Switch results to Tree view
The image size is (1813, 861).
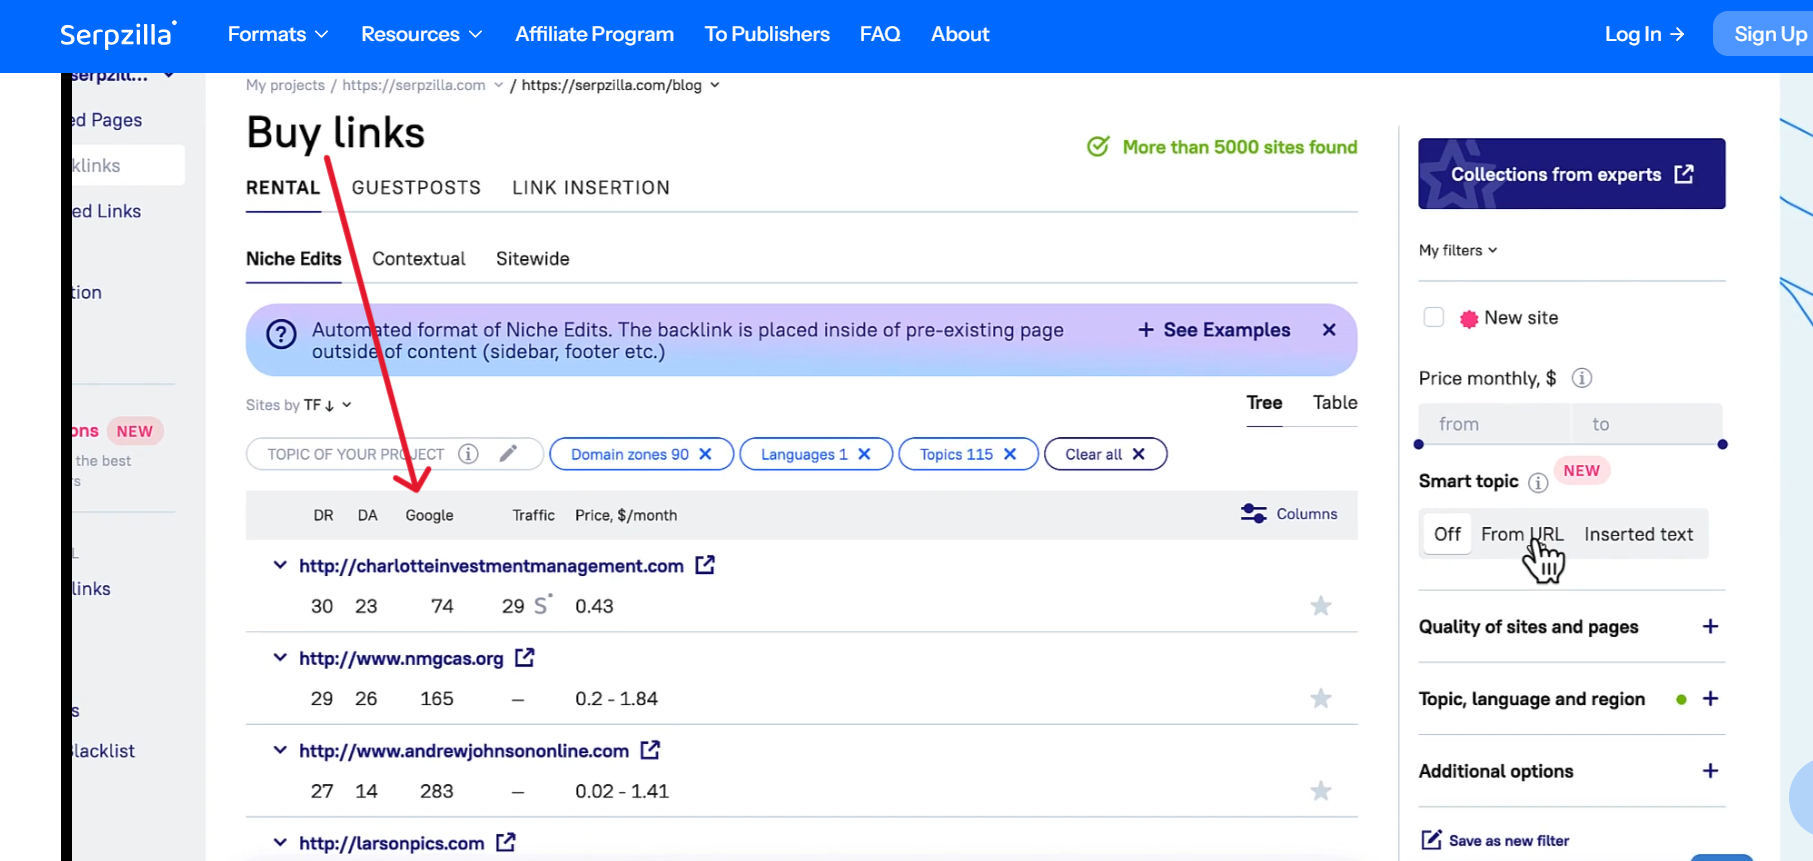(1264, 403)
